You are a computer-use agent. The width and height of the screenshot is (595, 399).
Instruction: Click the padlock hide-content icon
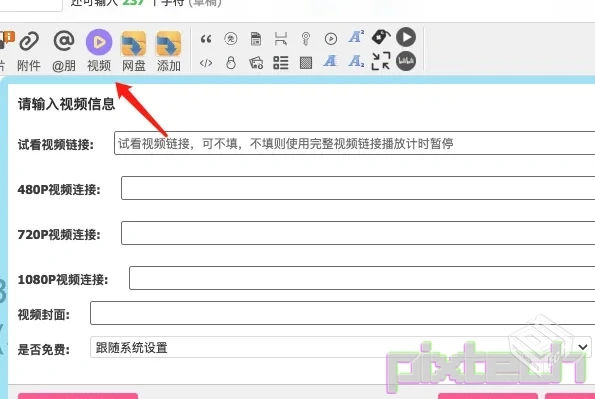click(x=231, y=62)
